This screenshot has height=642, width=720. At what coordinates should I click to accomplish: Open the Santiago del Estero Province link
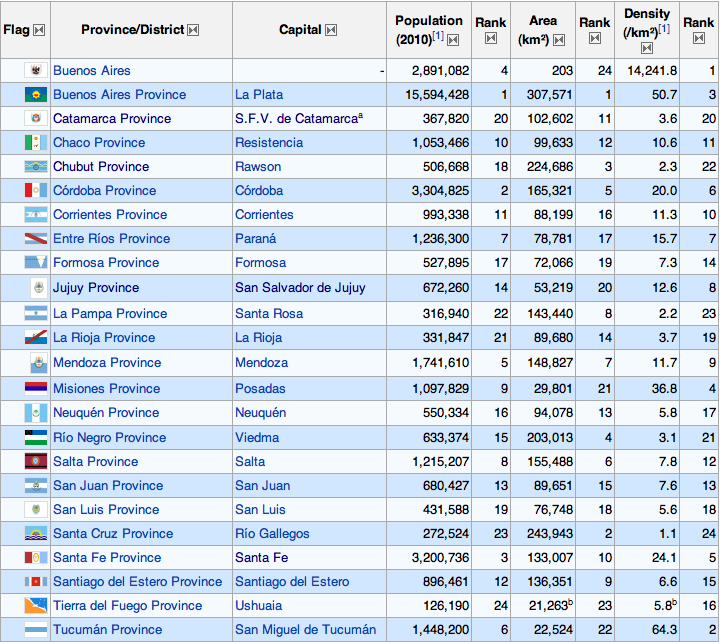point(138,581)
